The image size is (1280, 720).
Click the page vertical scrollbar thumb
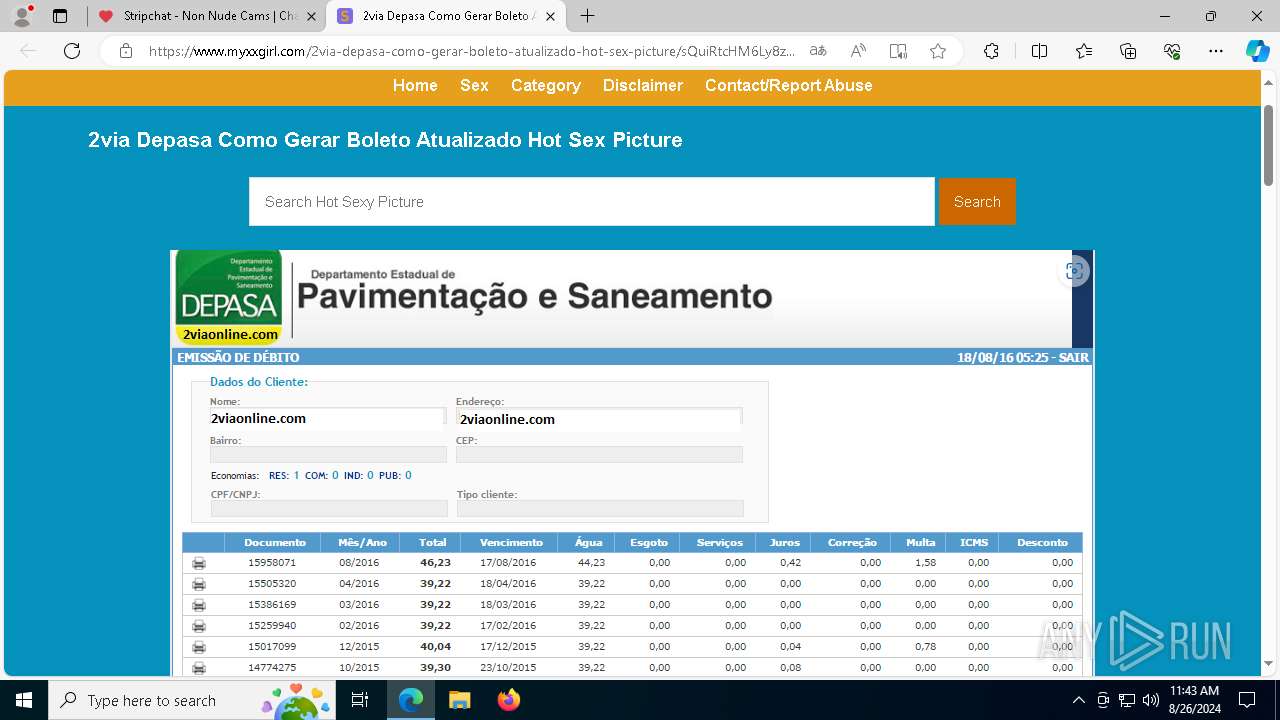1268,145
